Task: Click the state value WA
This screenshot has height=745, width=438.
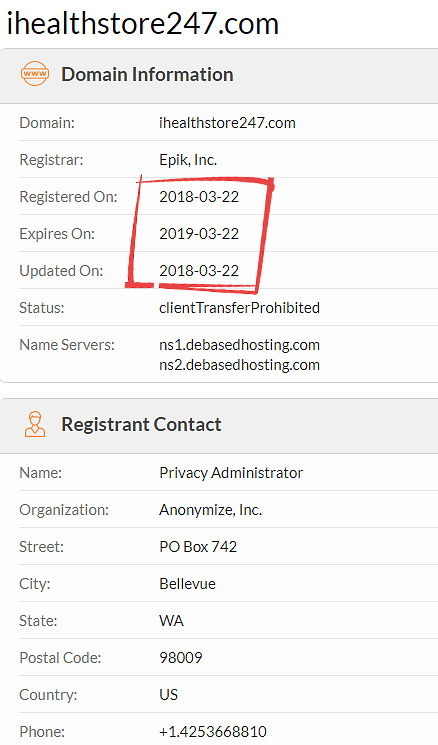Action: pos(171,621)
